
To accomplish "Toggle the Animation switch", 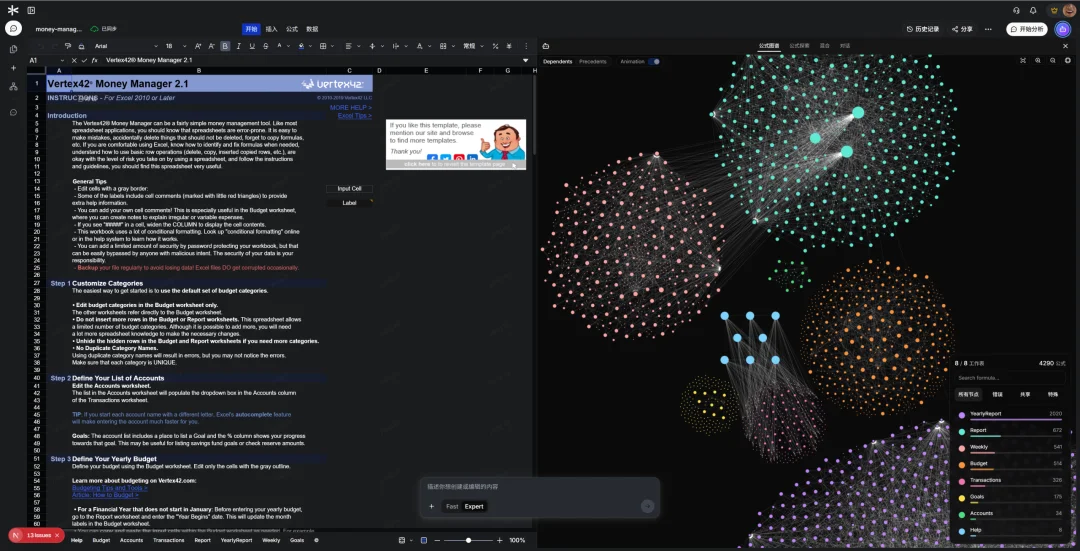I will [654, 61].
